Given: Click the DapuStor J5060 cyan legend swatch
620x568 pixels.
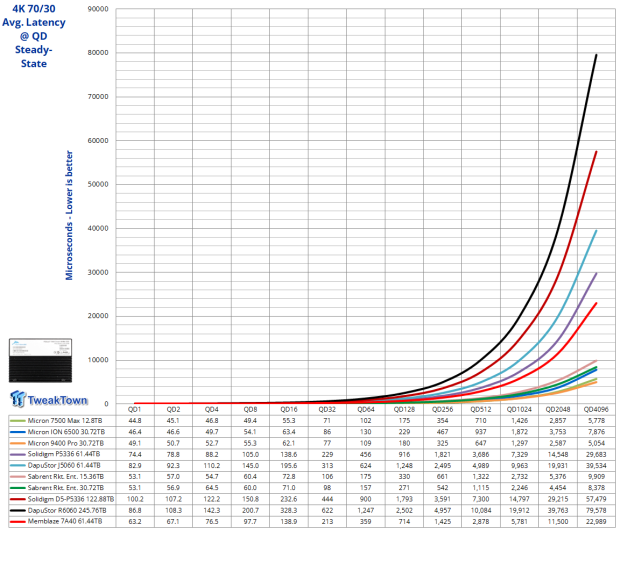Looking at the screenshot, I should [18, 466].
